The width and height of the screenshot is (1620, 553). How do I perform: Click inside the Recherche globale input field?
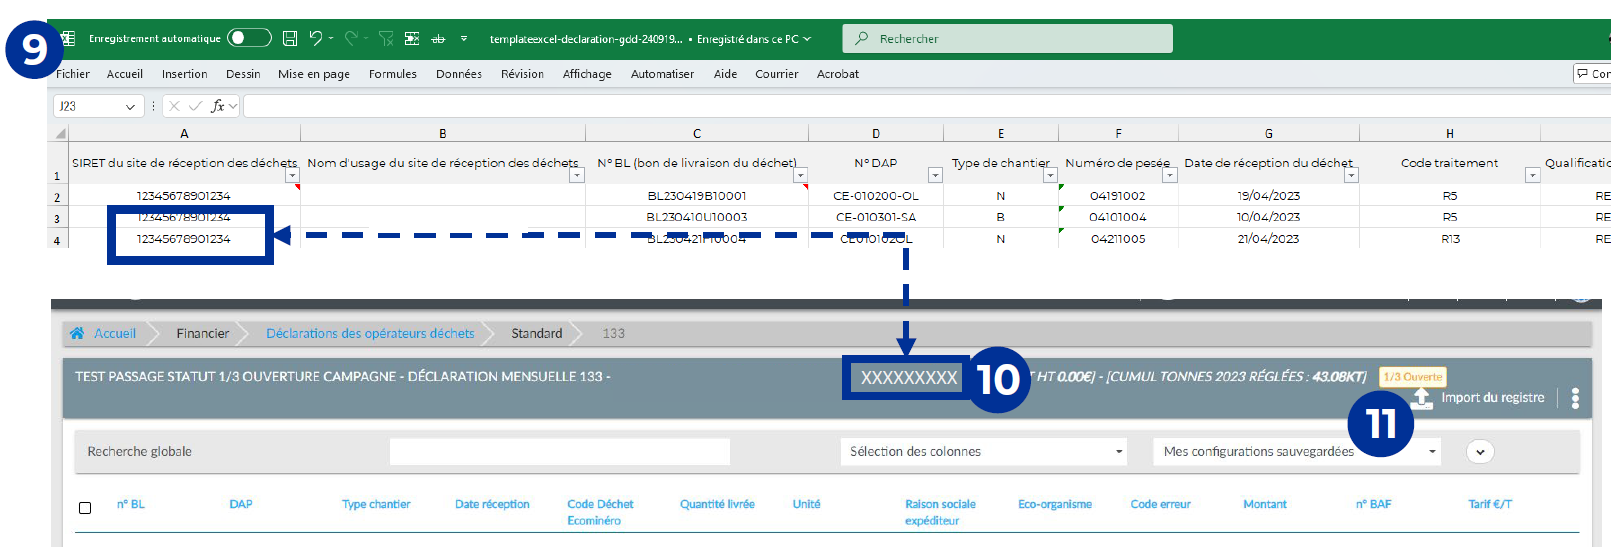pyautogui.click(x=559, y=452)
